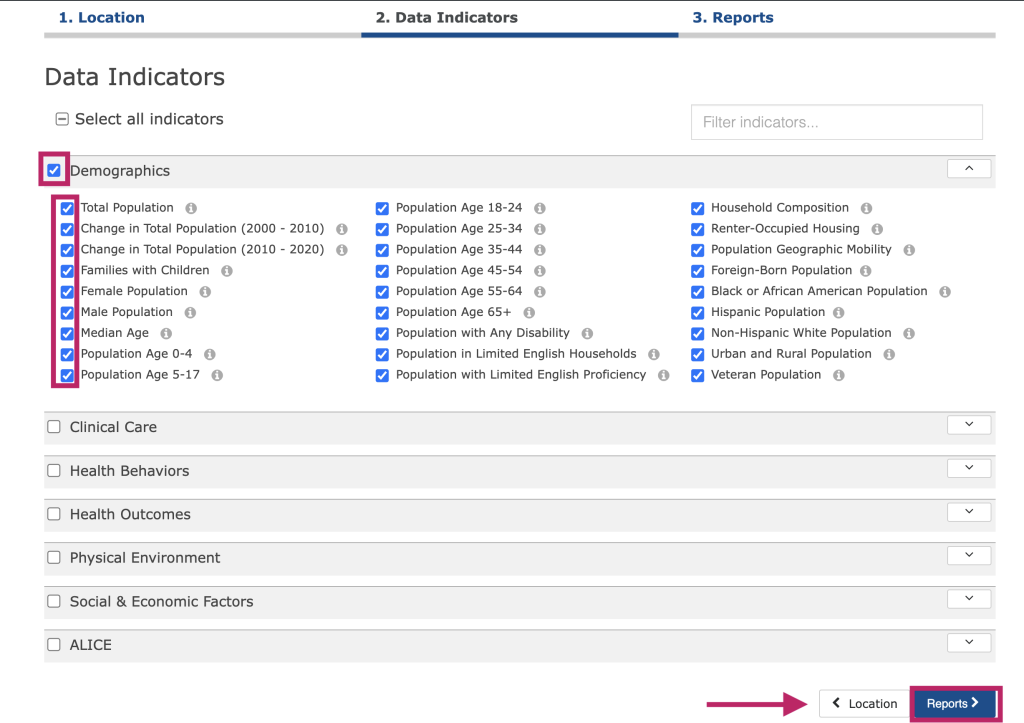Viewport: 1024px width, 723px height.
Task: Click the filter indicators search field
Action: (836, 122)
